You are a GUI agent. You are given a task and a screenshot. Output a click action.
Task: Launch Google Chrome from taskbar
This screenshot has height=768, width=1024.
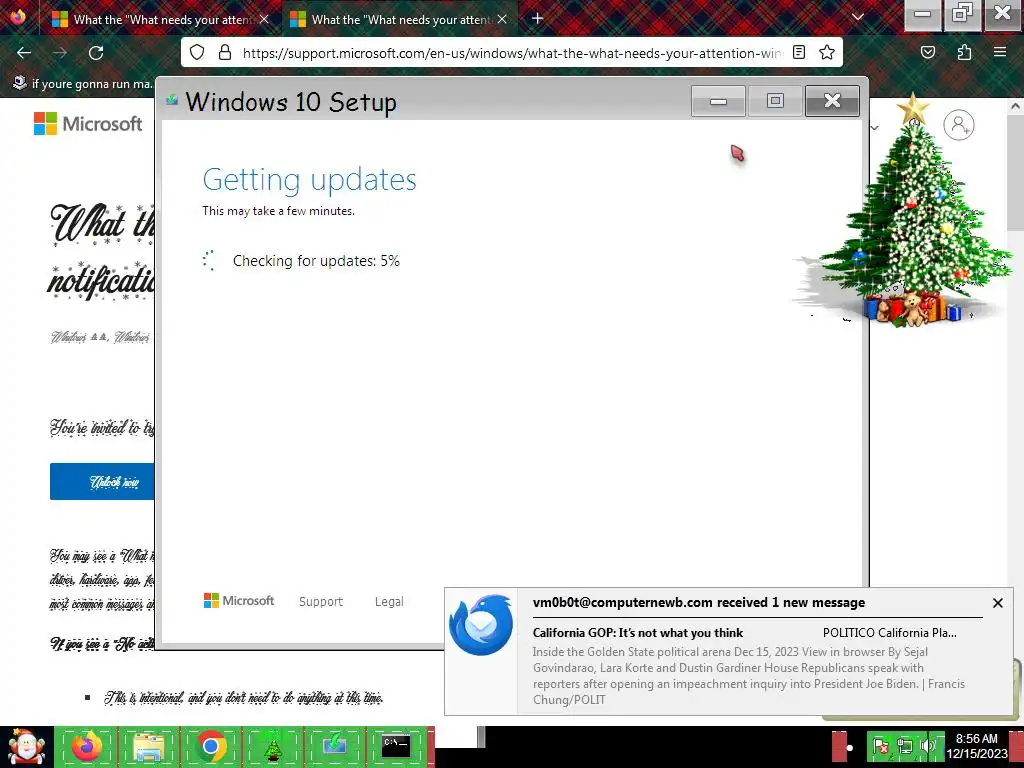click(x=210, y=746)
